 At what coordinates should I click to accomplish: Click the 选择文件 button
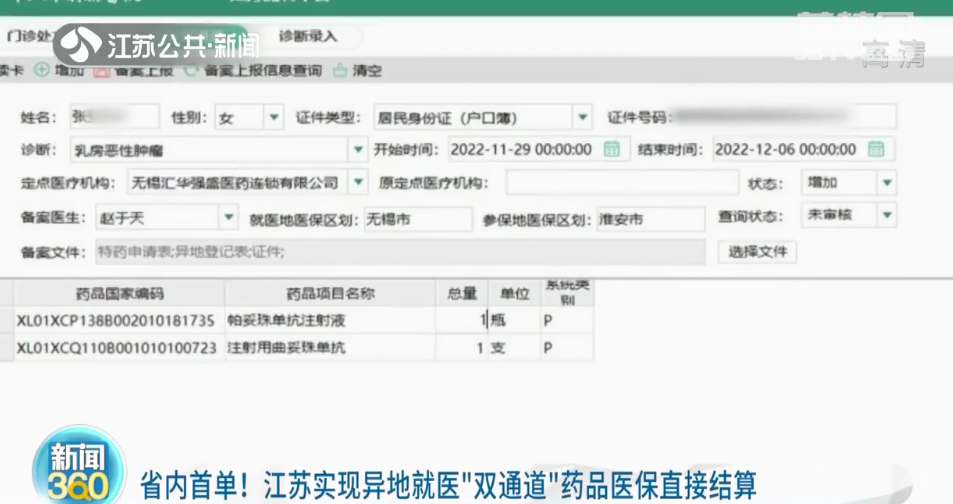click(757, 251)
